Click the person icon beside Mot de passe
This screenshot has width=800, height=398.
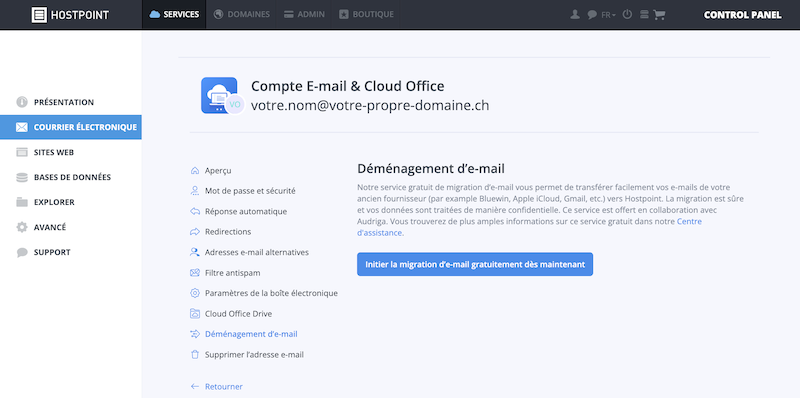pyautogui.click(x=194, y=191)
